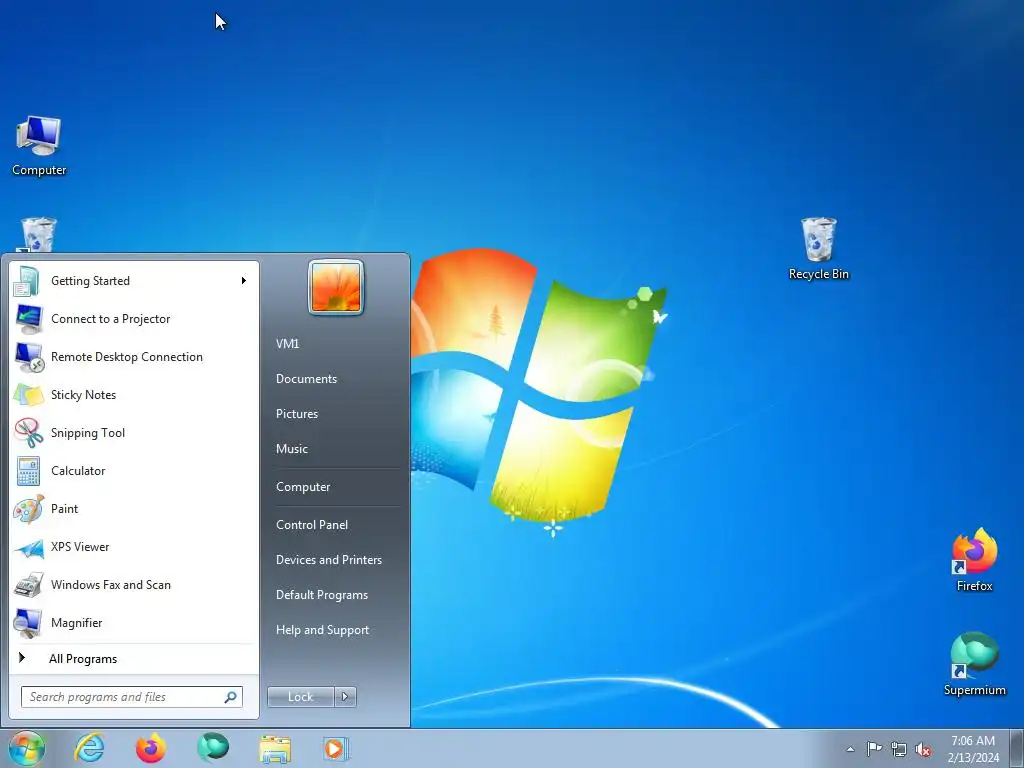Viewport: 1024px width, 768px height.
Task: Expand the Getting Started submenu arrow
Action: click(x=244, y=281)
